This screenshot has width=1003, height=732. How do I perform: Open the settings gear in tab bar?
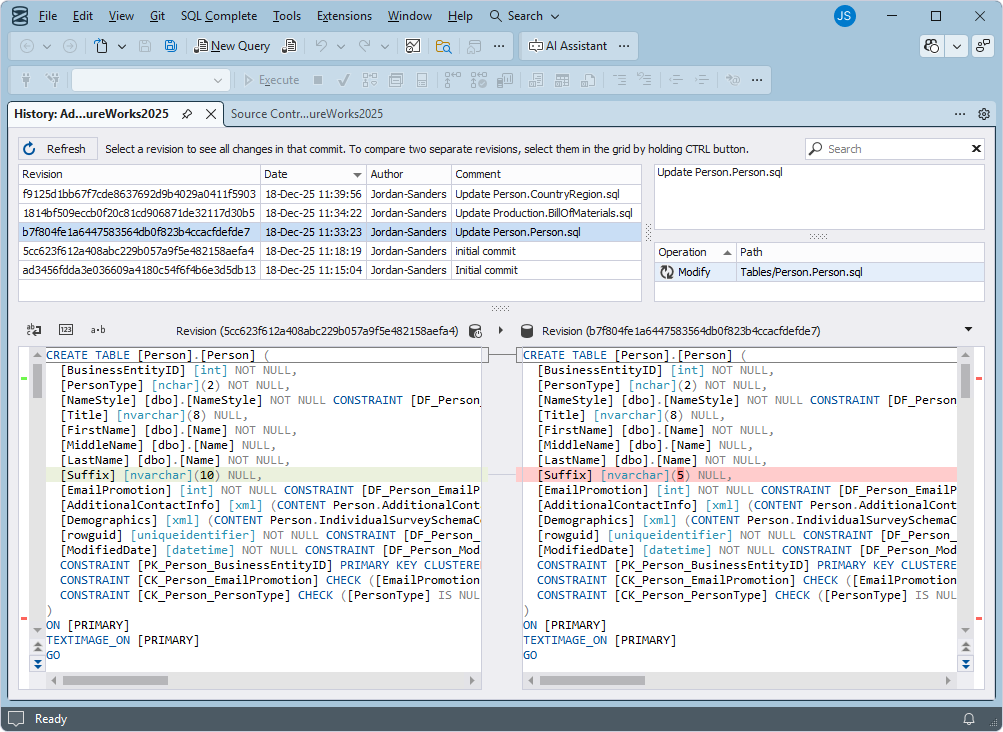click(x=984, y=114)
